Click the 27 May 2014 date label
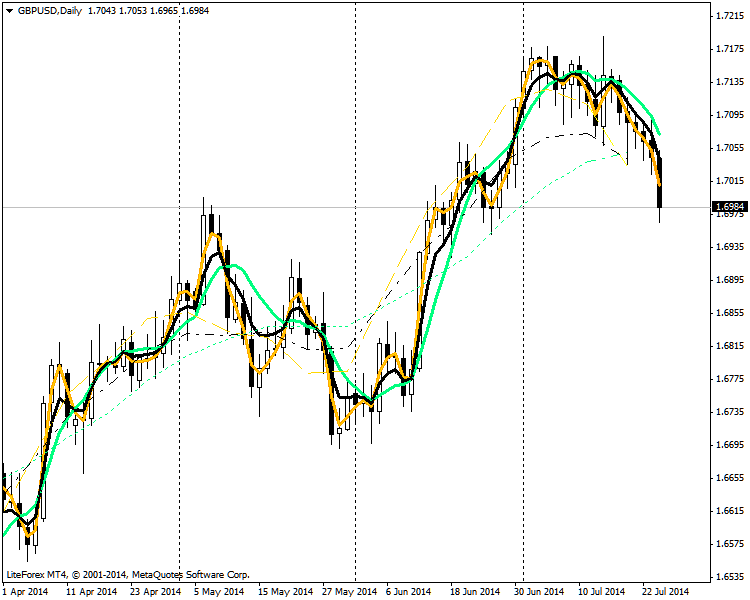Image resolution: width=750 pixels, height=600 pixels. [350, 591]
